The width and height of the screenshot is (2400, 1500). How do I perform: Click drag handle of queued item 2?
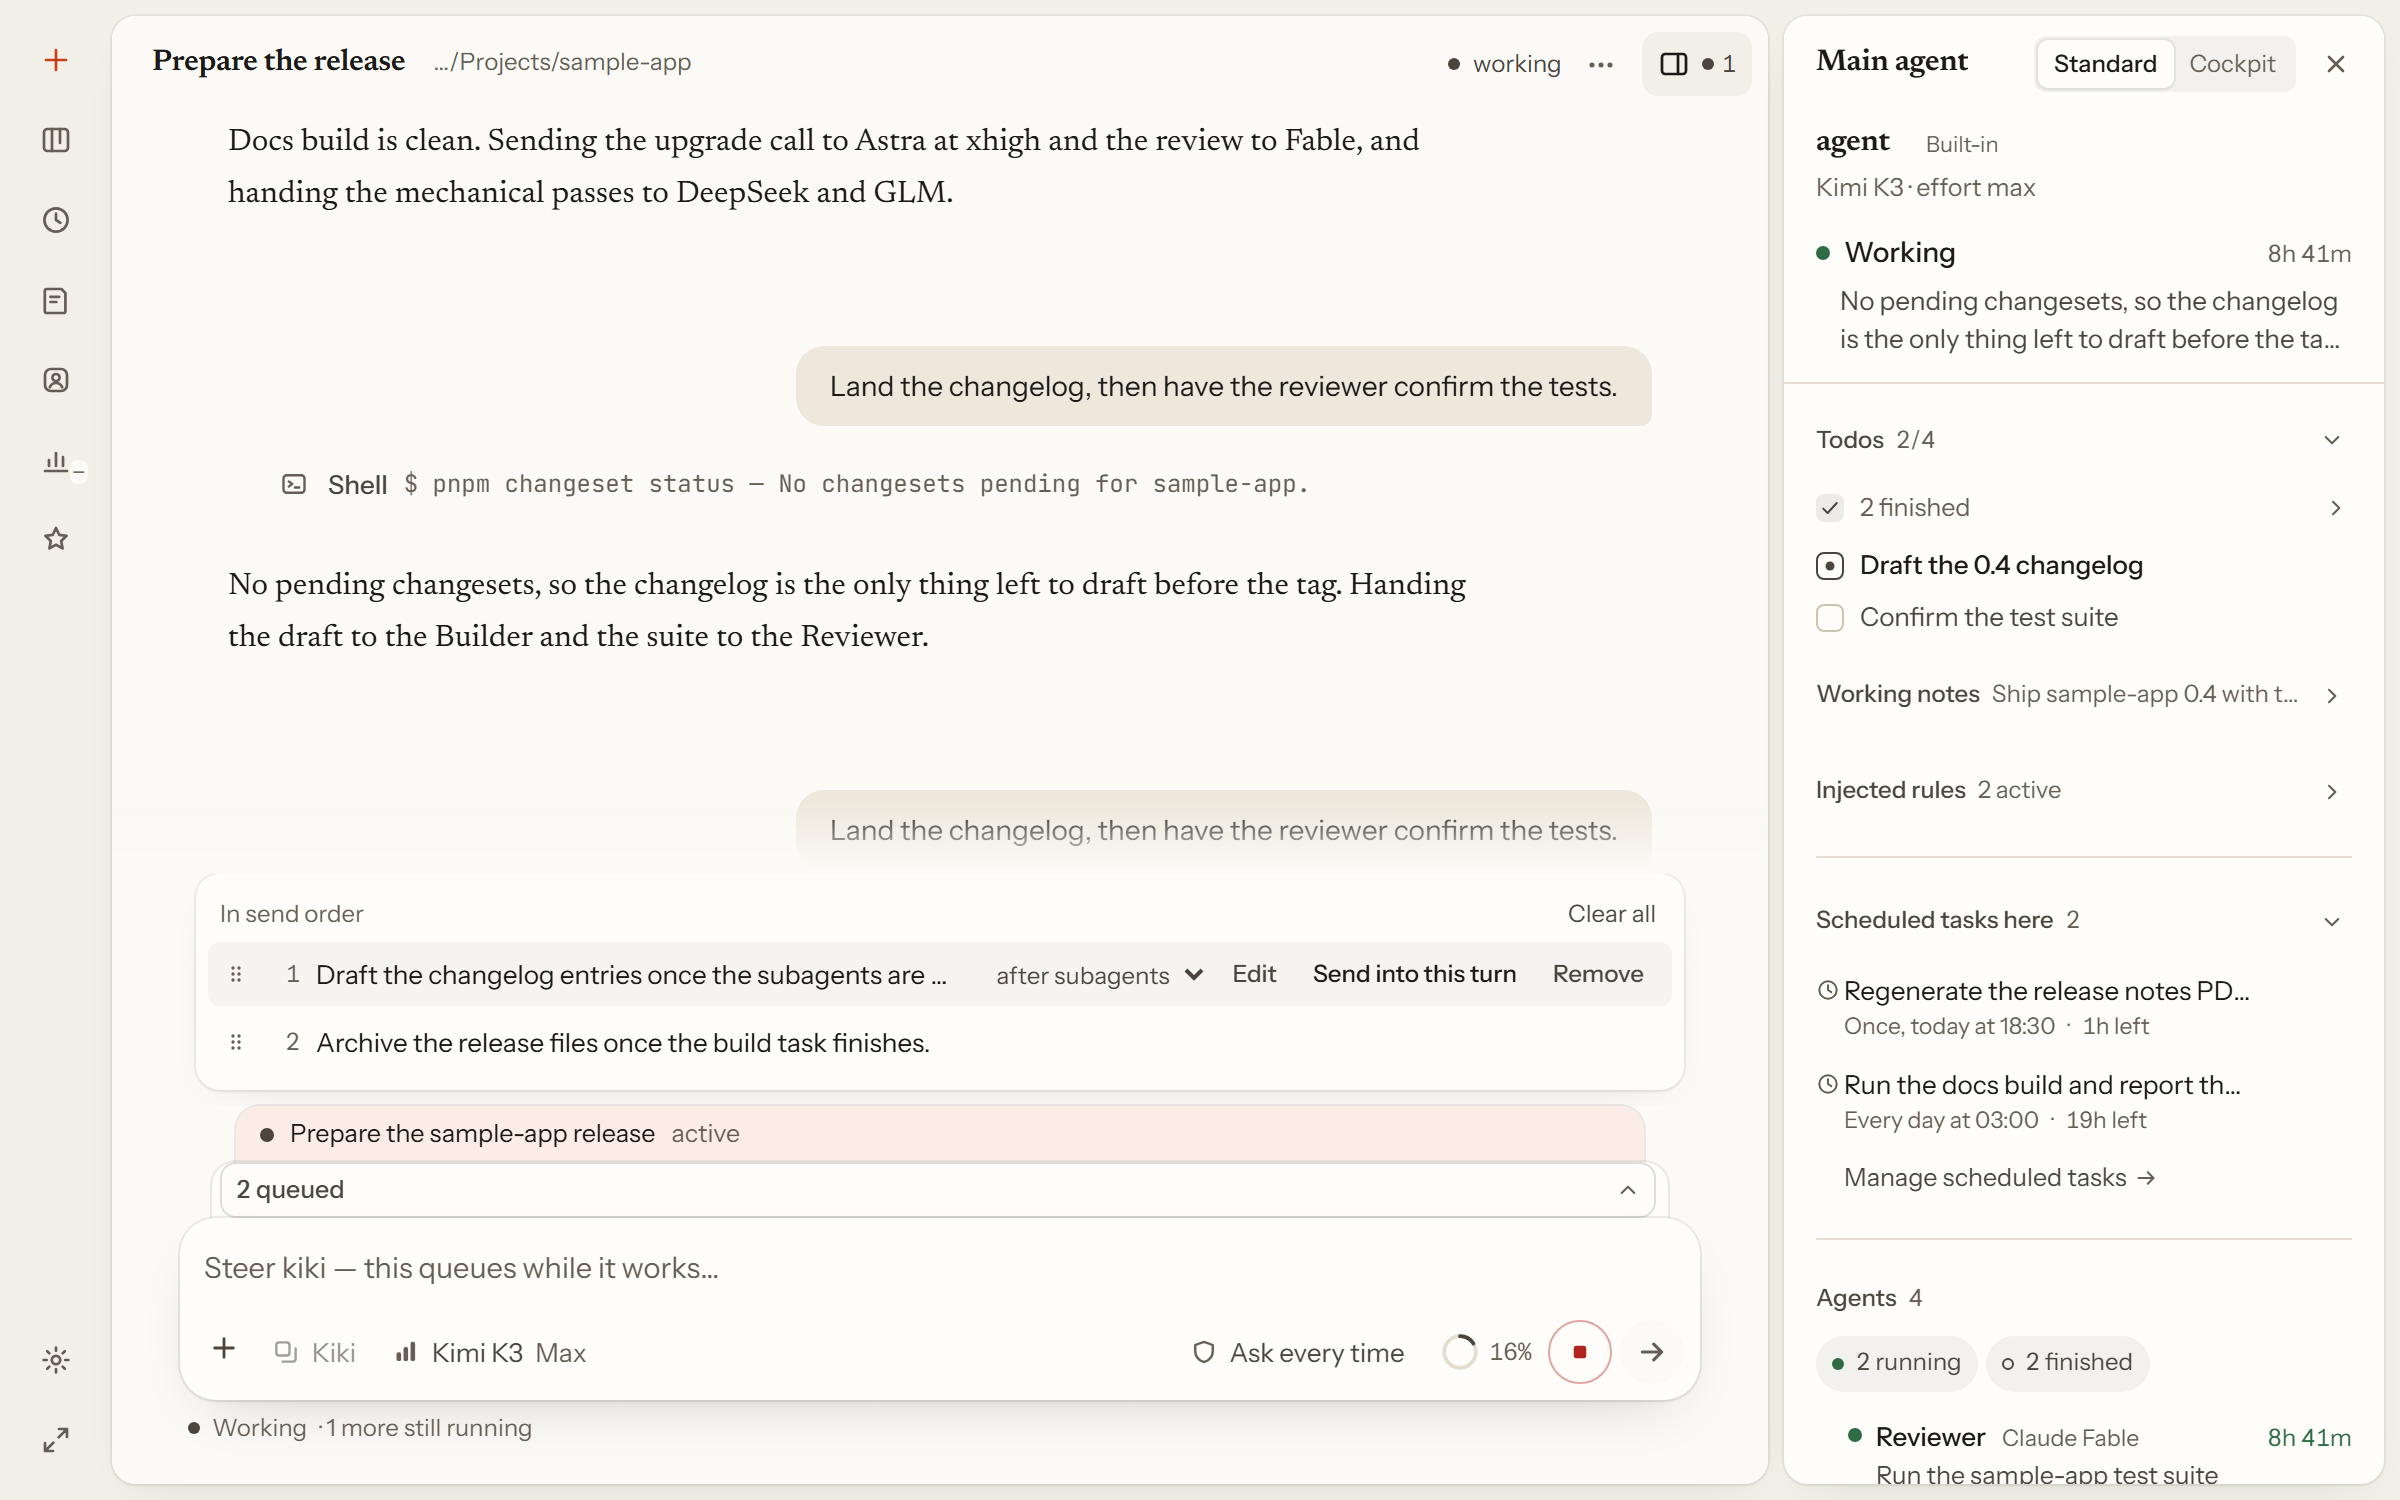pos(236,1042)
